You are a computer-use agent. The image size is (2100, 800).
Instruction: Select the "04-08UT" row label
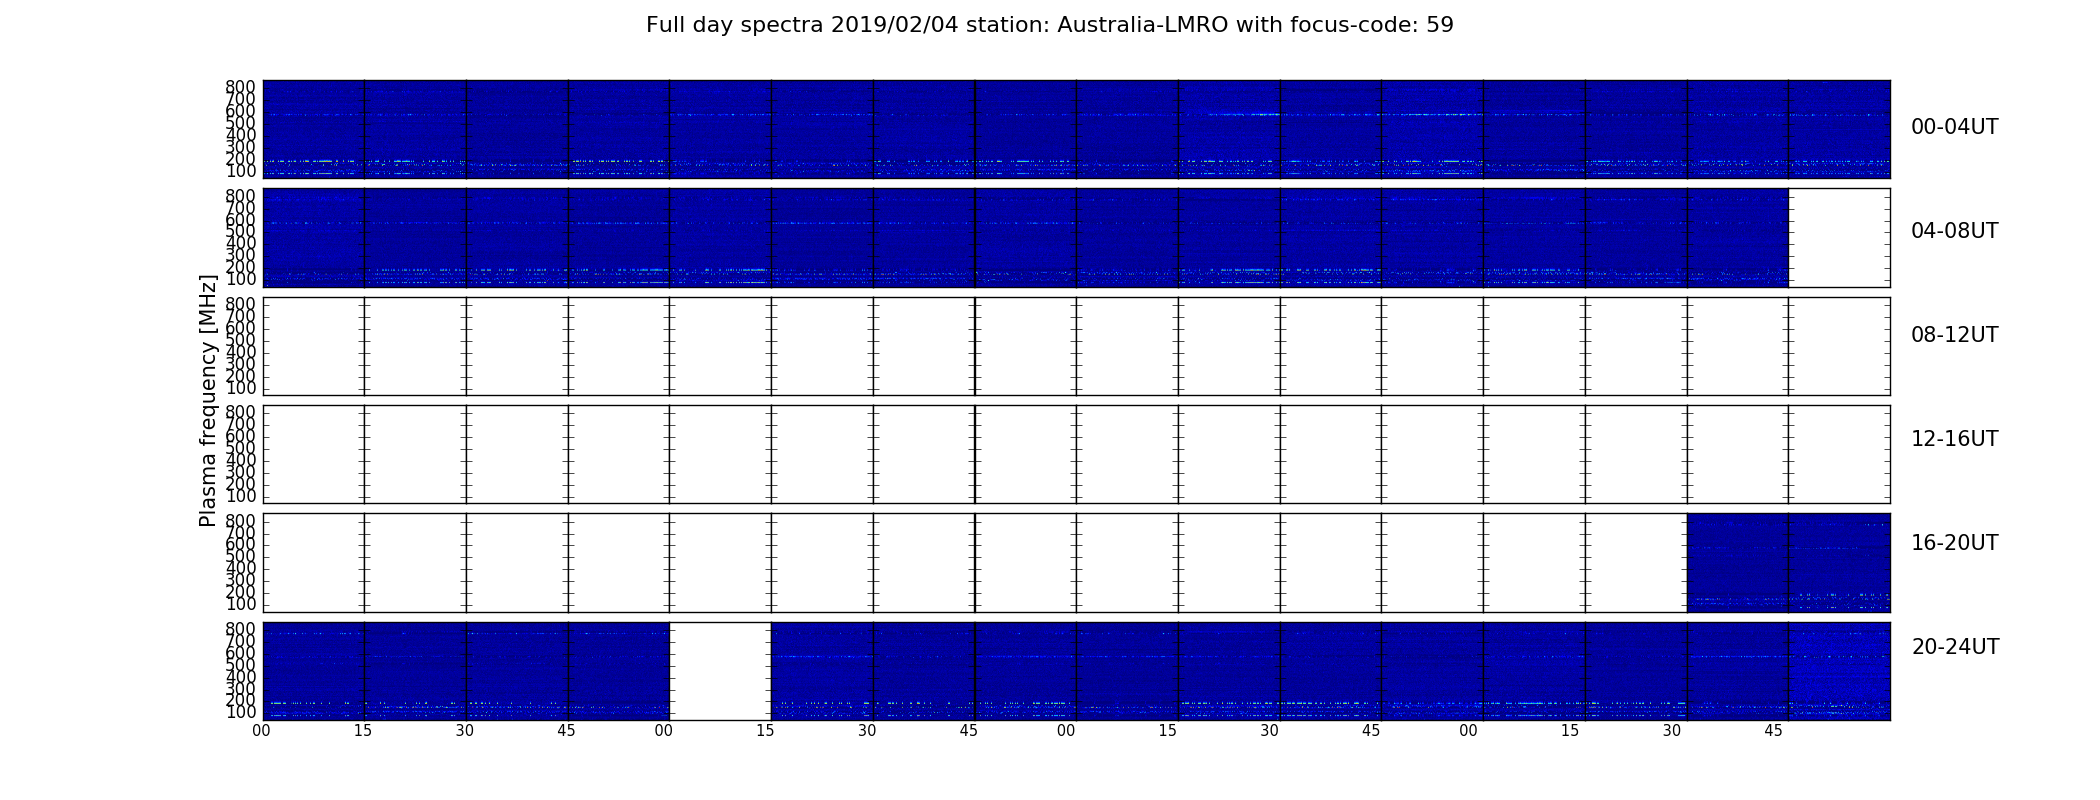(1954, 231)
